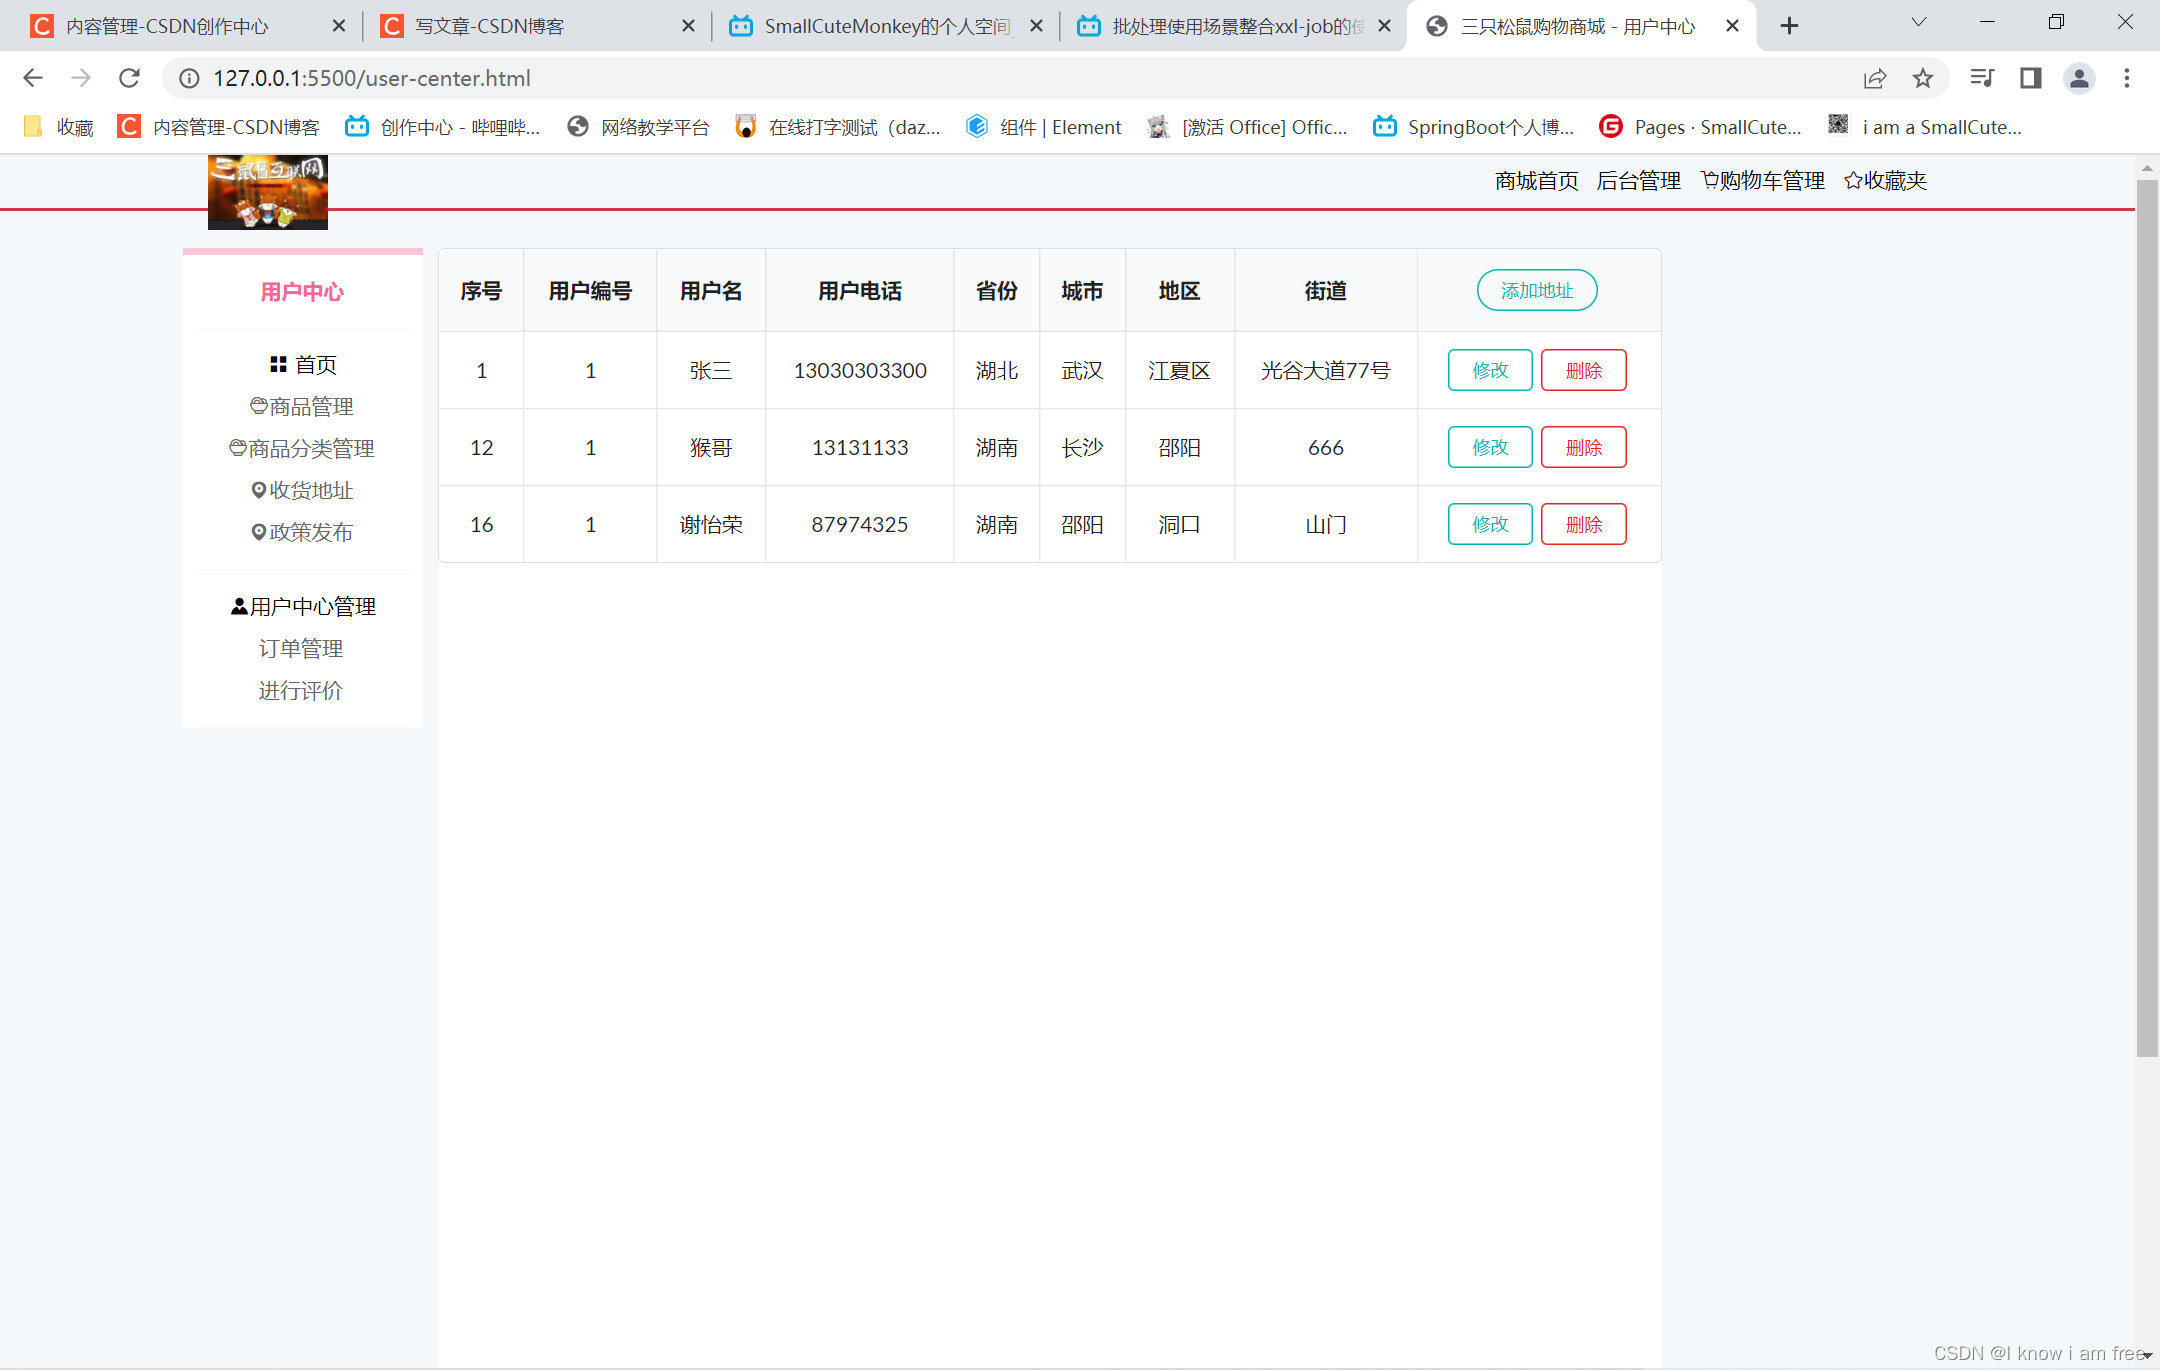The image size is (2160, 1370).
Task: Open 购物车管理 in top navigation
Action: [x=1762, y=181]
